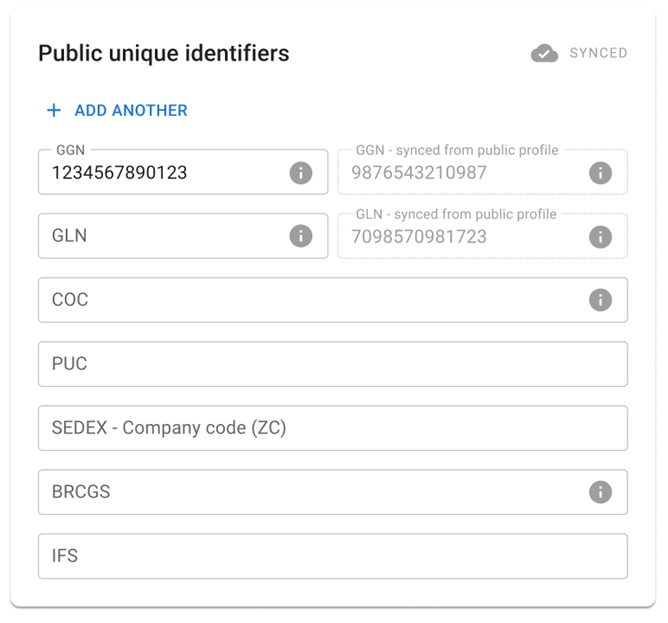The width and height of the screenshot is (668, 623).
Task: Focus the IFS input field
Action: click(333, 556)
